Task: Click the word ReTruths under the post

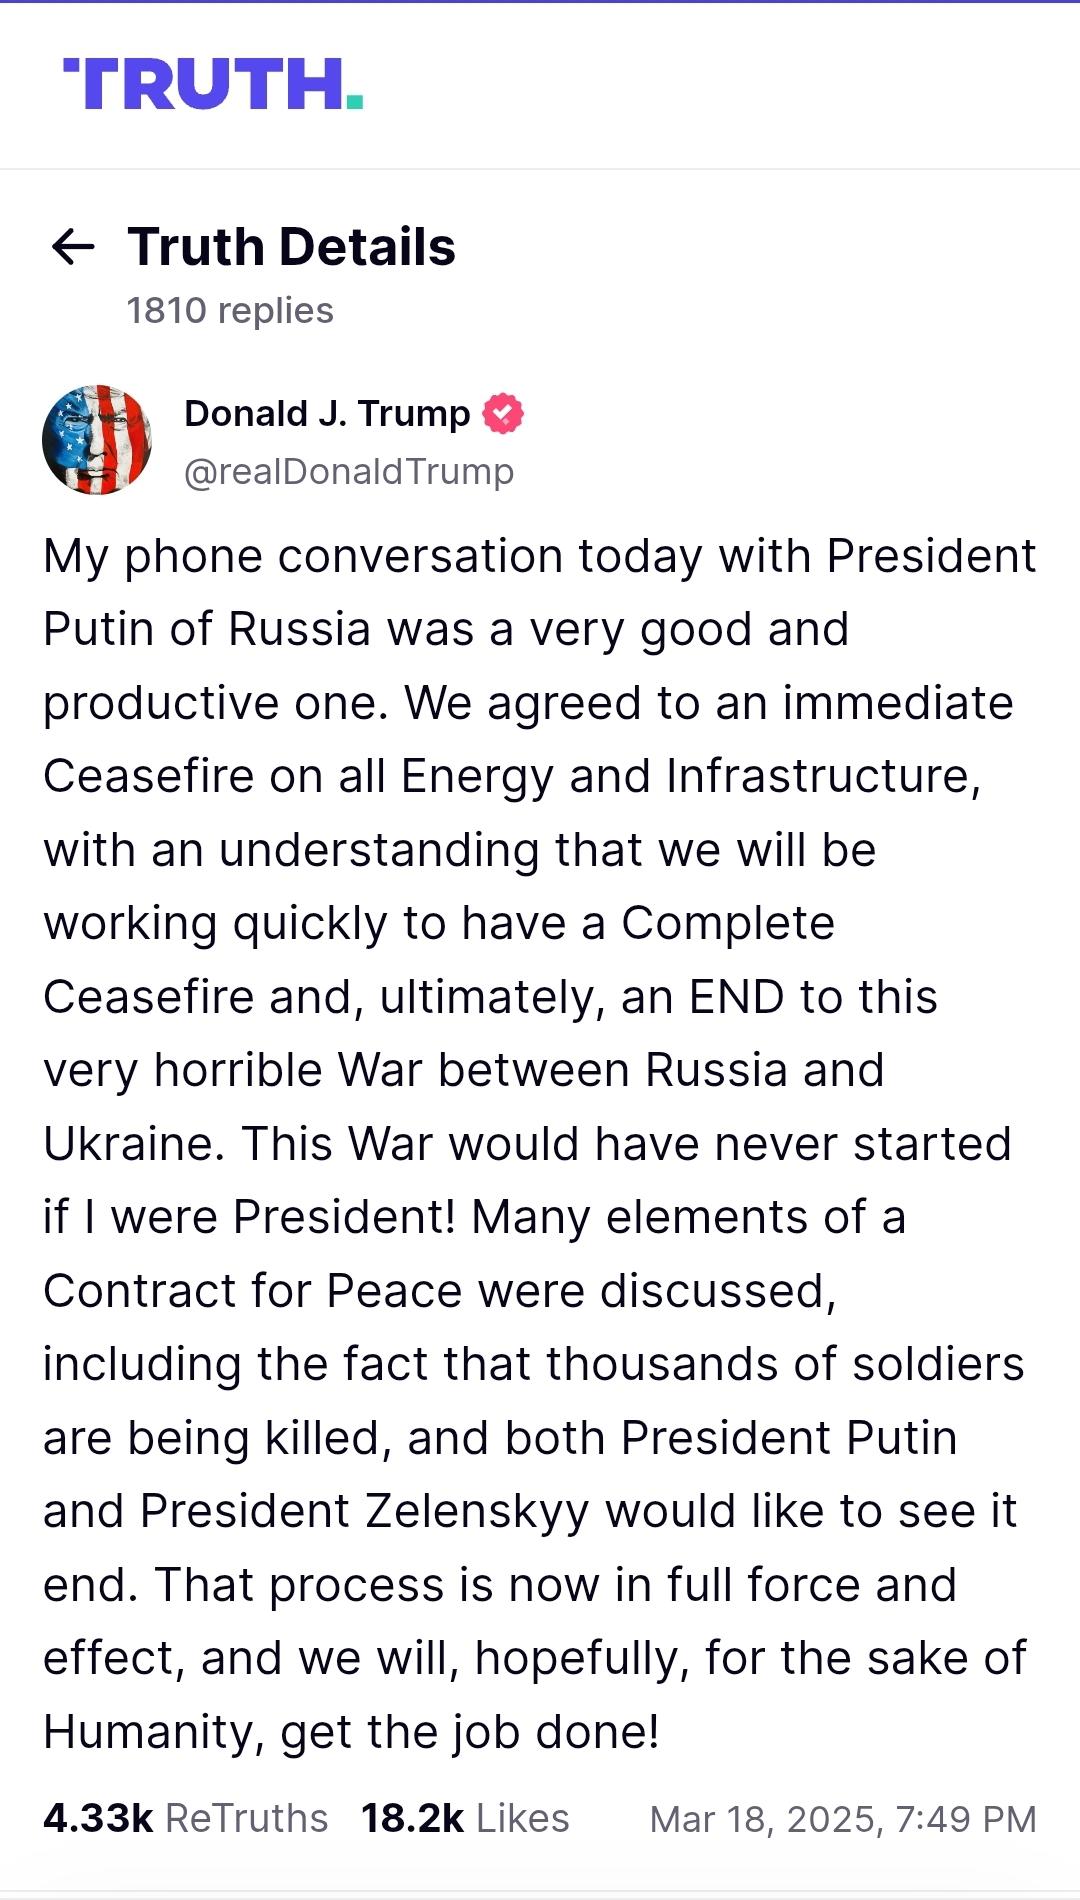Action: [x=246, y=1818]
